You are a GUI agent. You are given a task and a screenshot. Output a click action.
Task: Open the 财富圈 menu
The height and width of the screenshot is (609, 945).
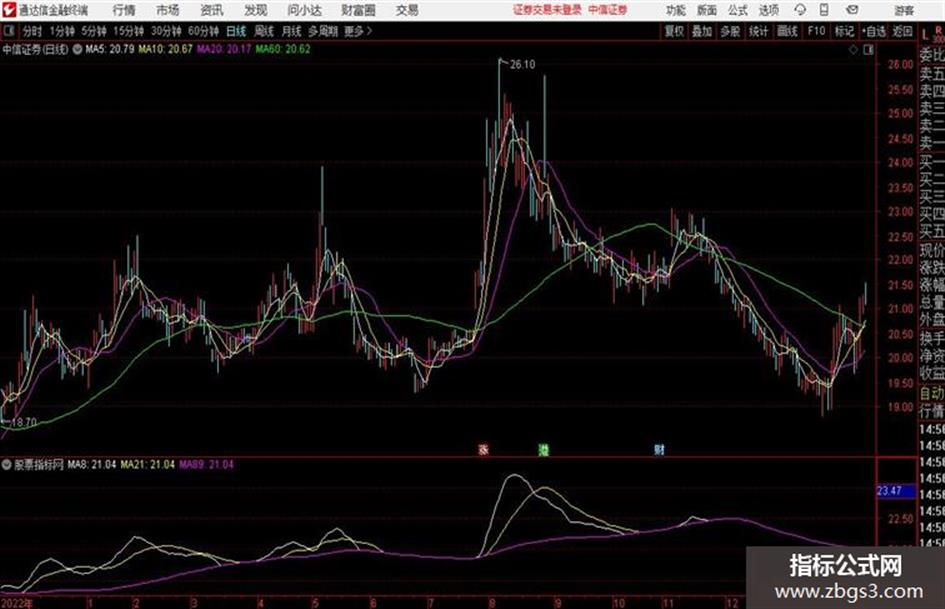point(358,10)
